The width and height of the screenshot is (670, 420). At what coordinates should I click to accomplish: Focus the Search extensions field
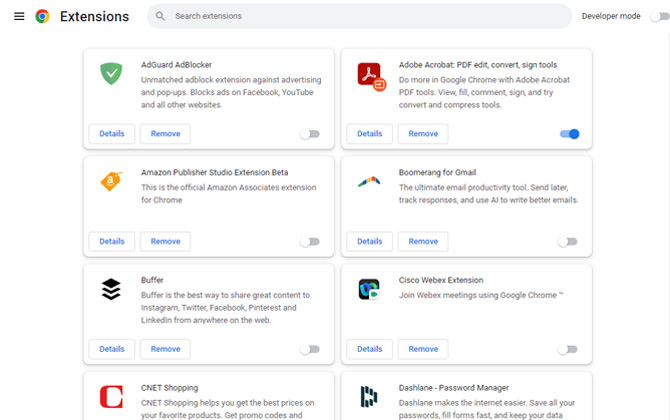(x=359, y=16)
